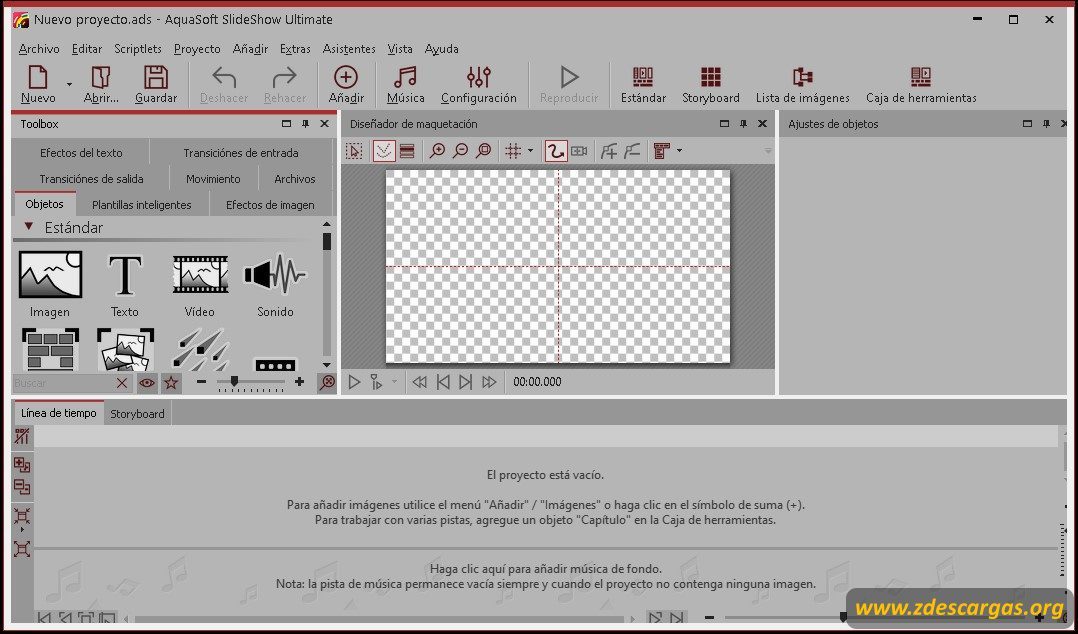Toggle the star favorites filter in Toolbox
1078x634 pixels.
pyautogui.click(x=171, y=383)
